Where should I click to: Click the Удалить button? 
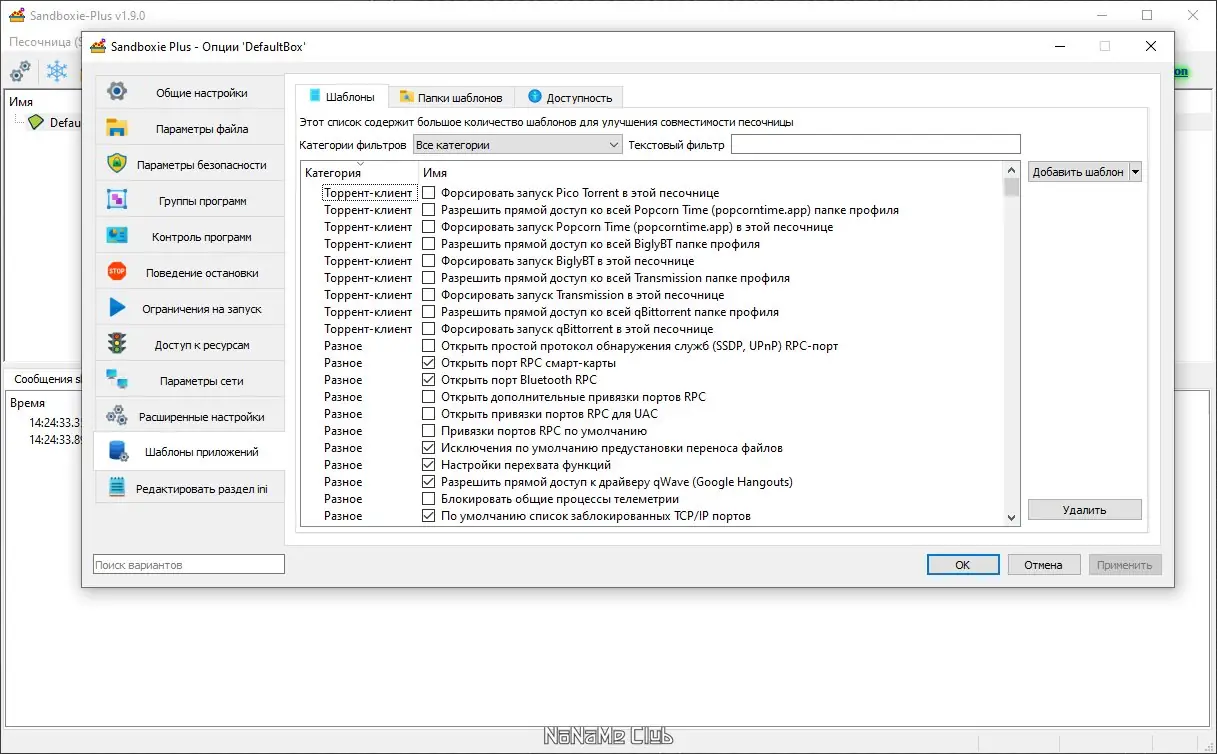pyautogui.click(x=1084, y=510)
